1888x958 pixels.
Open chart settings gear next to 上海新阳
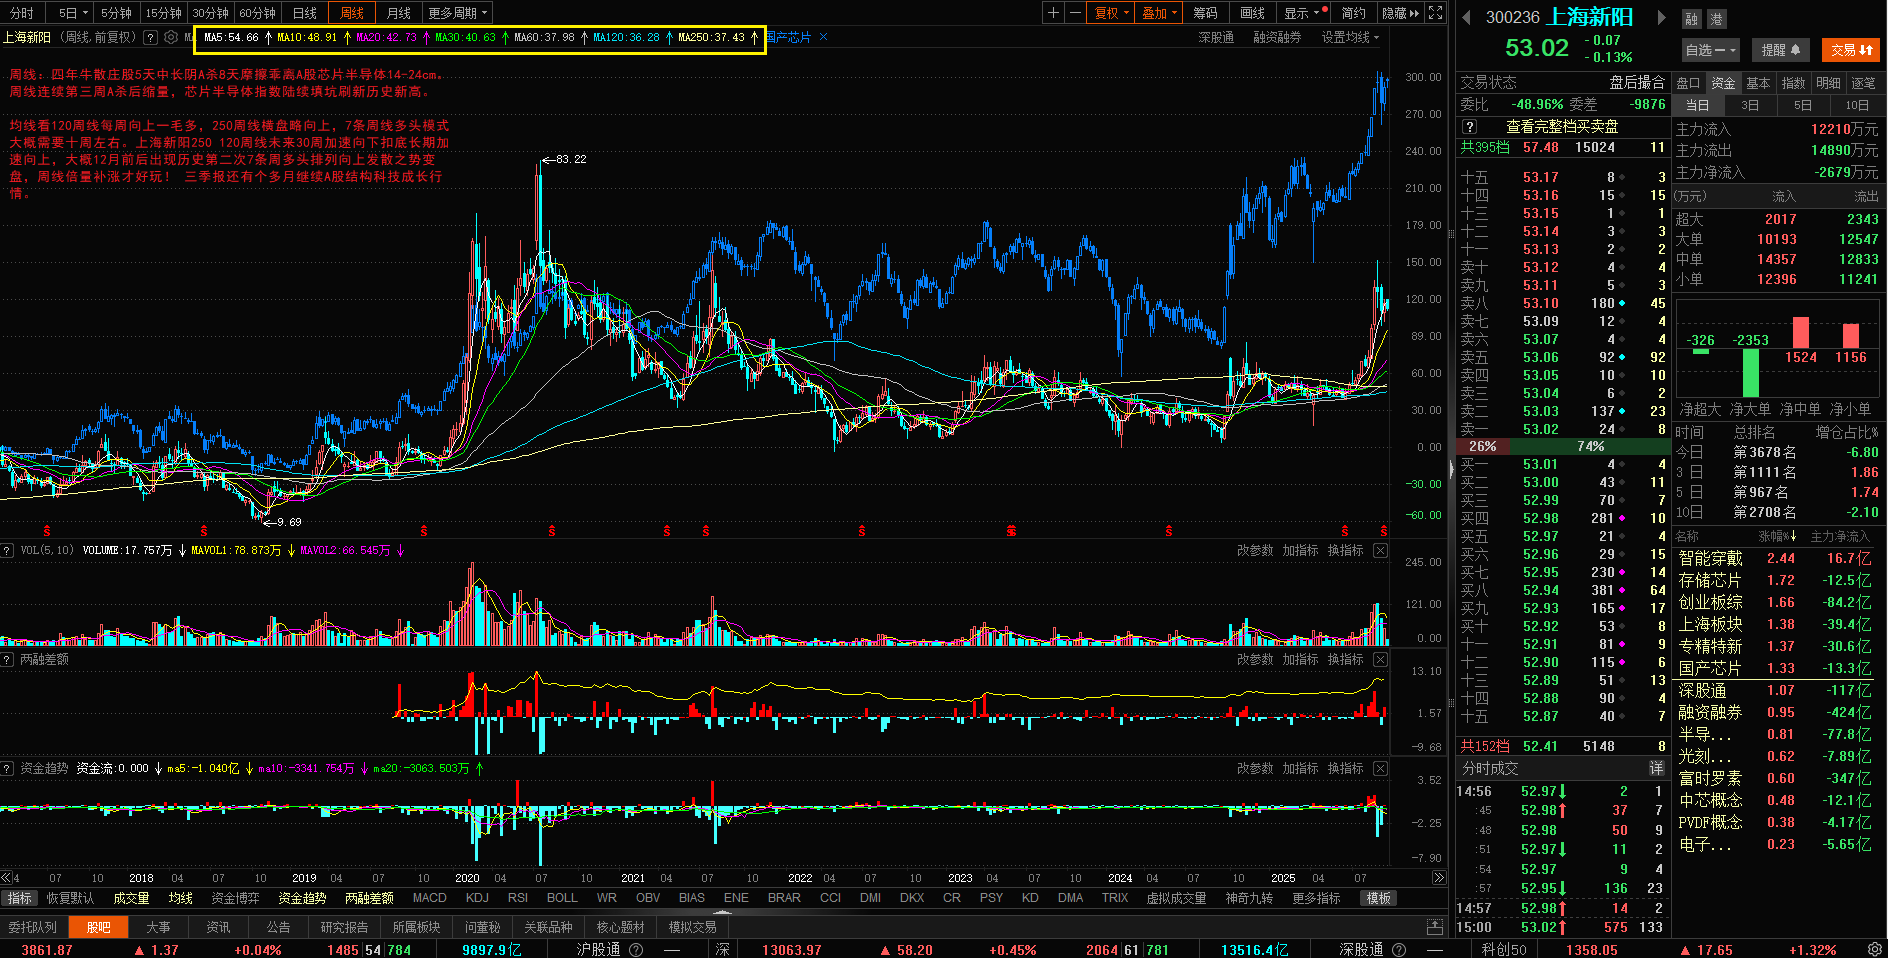171,37
